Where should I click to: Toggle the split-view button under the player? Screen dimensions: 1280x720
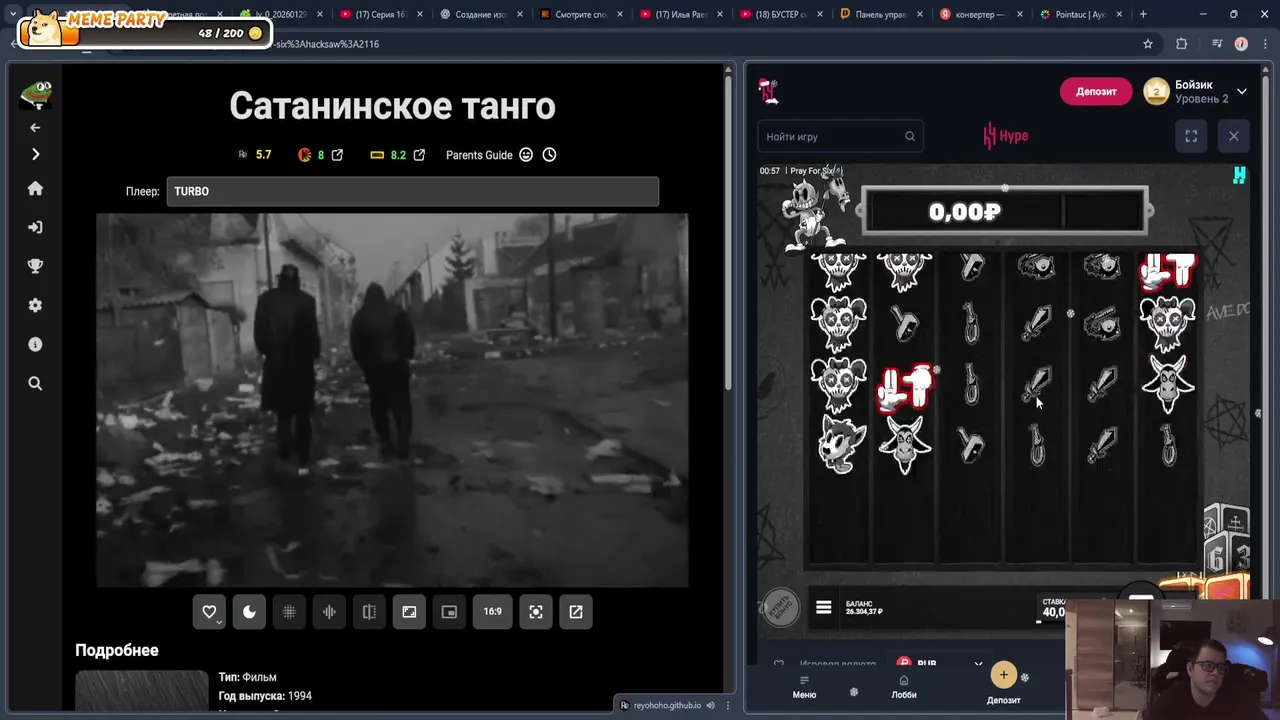click(x=369, y=612)
